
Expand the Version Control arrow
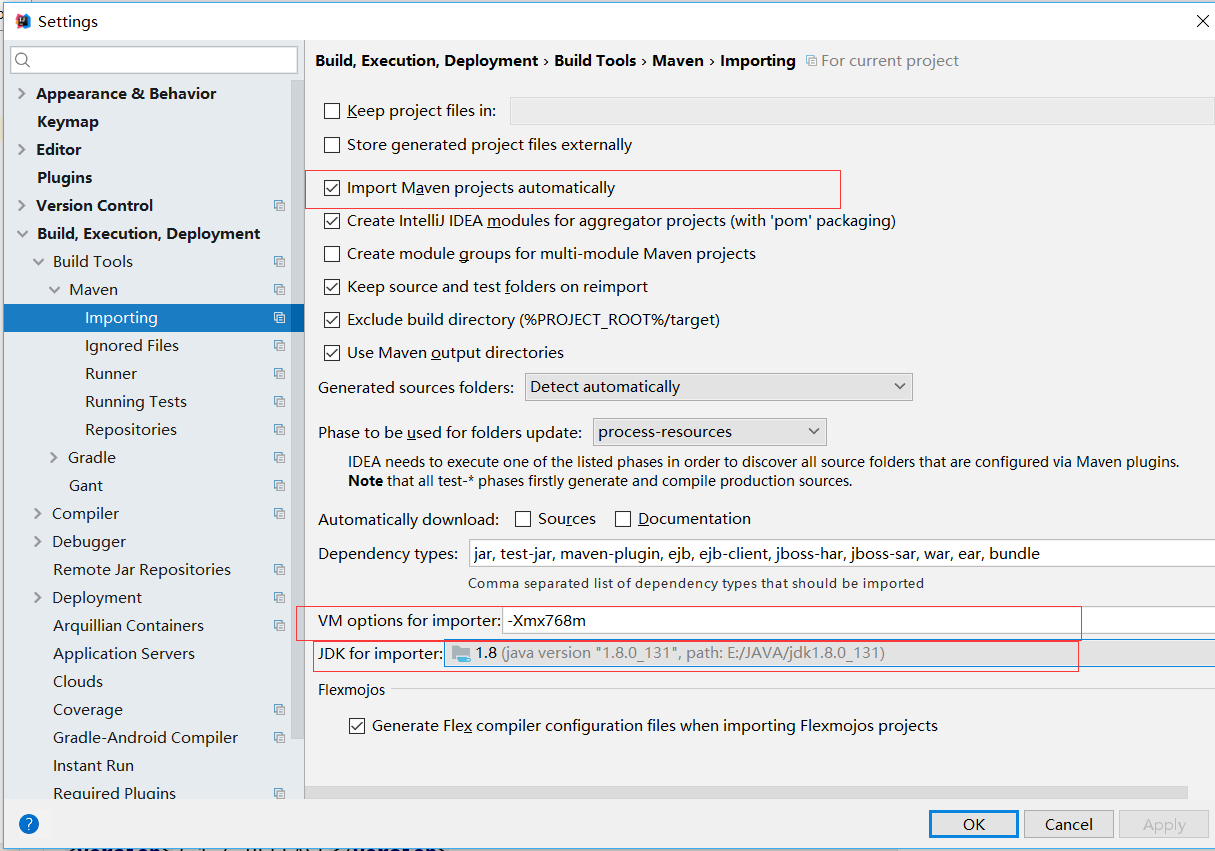[22, 205]
